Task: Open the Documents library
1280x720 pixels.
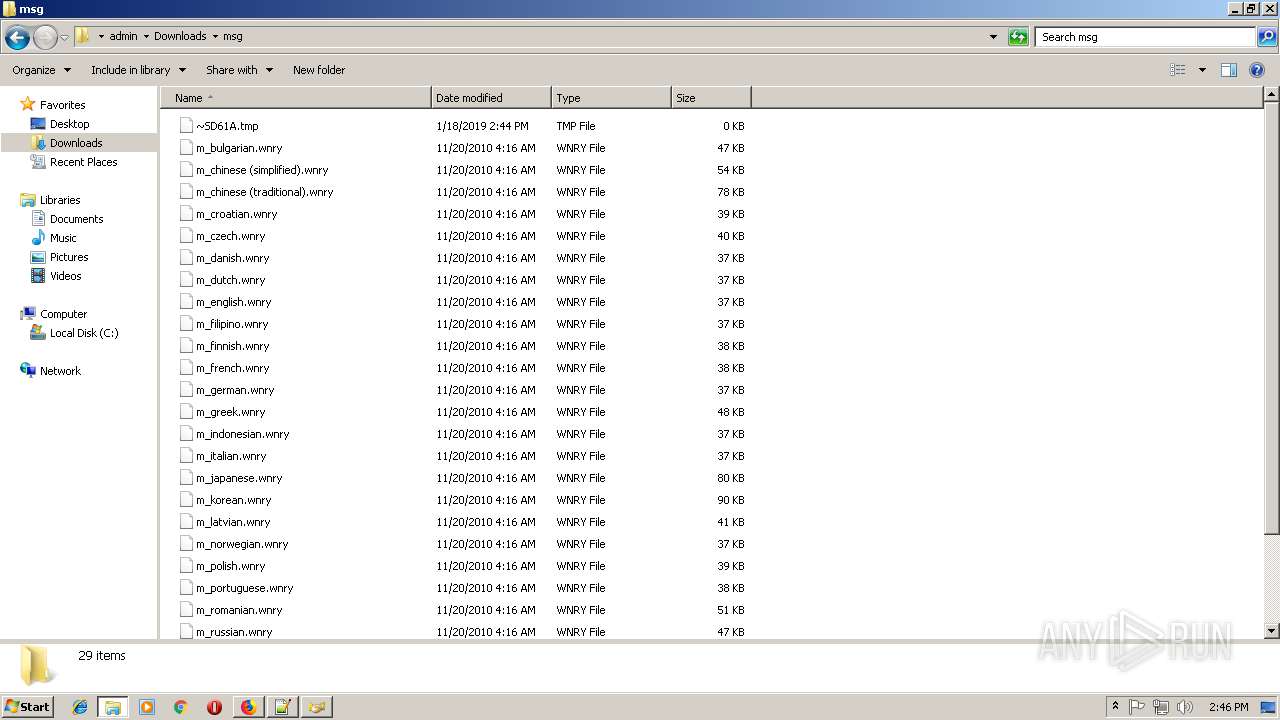Action: (x=76, y=219)
